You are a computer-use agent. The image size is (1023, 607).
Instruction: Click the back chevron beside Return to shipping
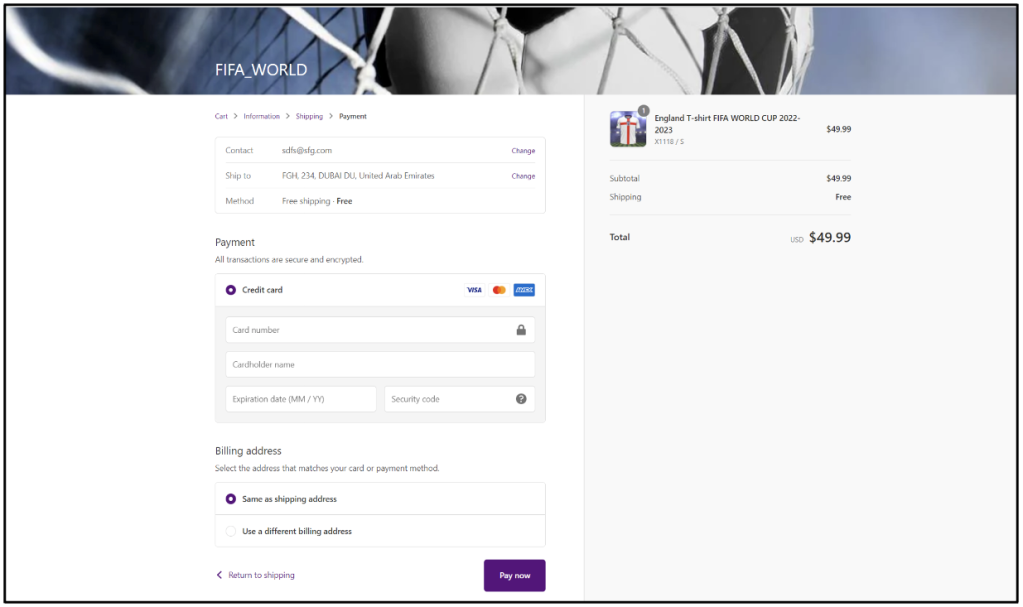point(220,575)
